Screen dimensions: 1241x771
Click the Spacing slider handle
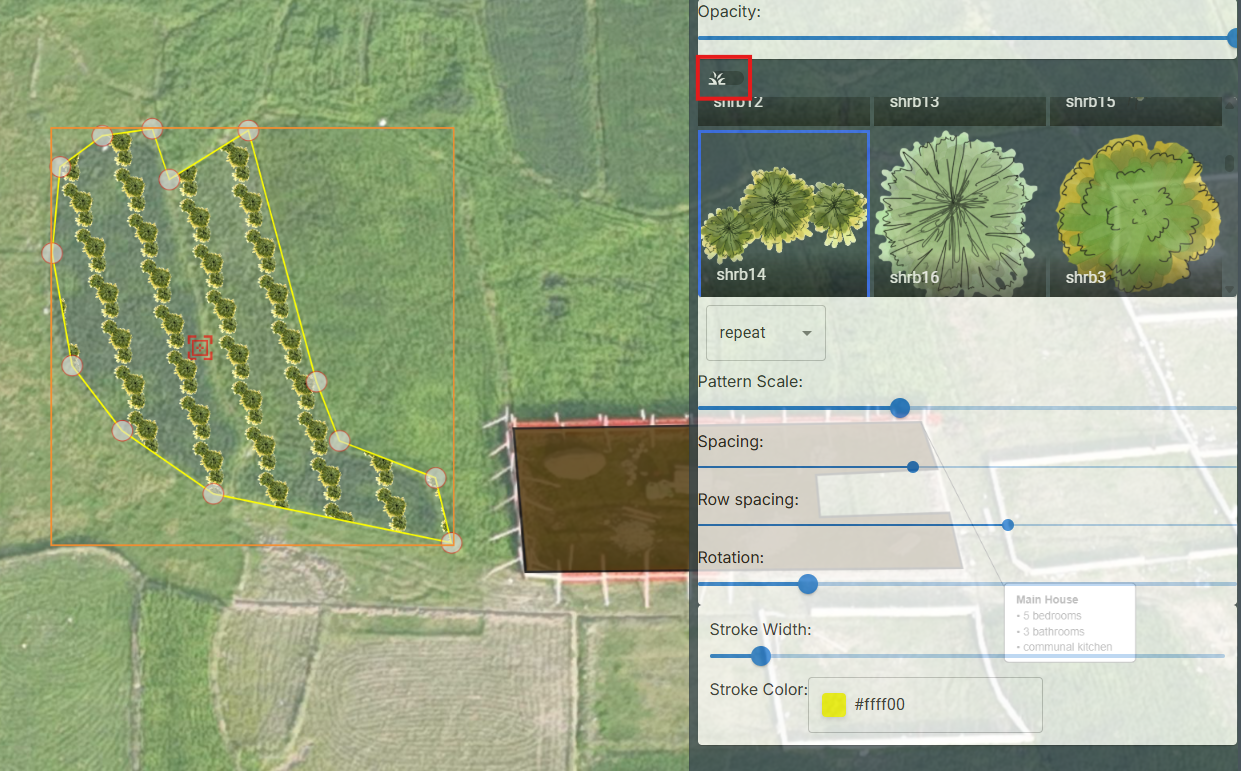click(912, 466)
